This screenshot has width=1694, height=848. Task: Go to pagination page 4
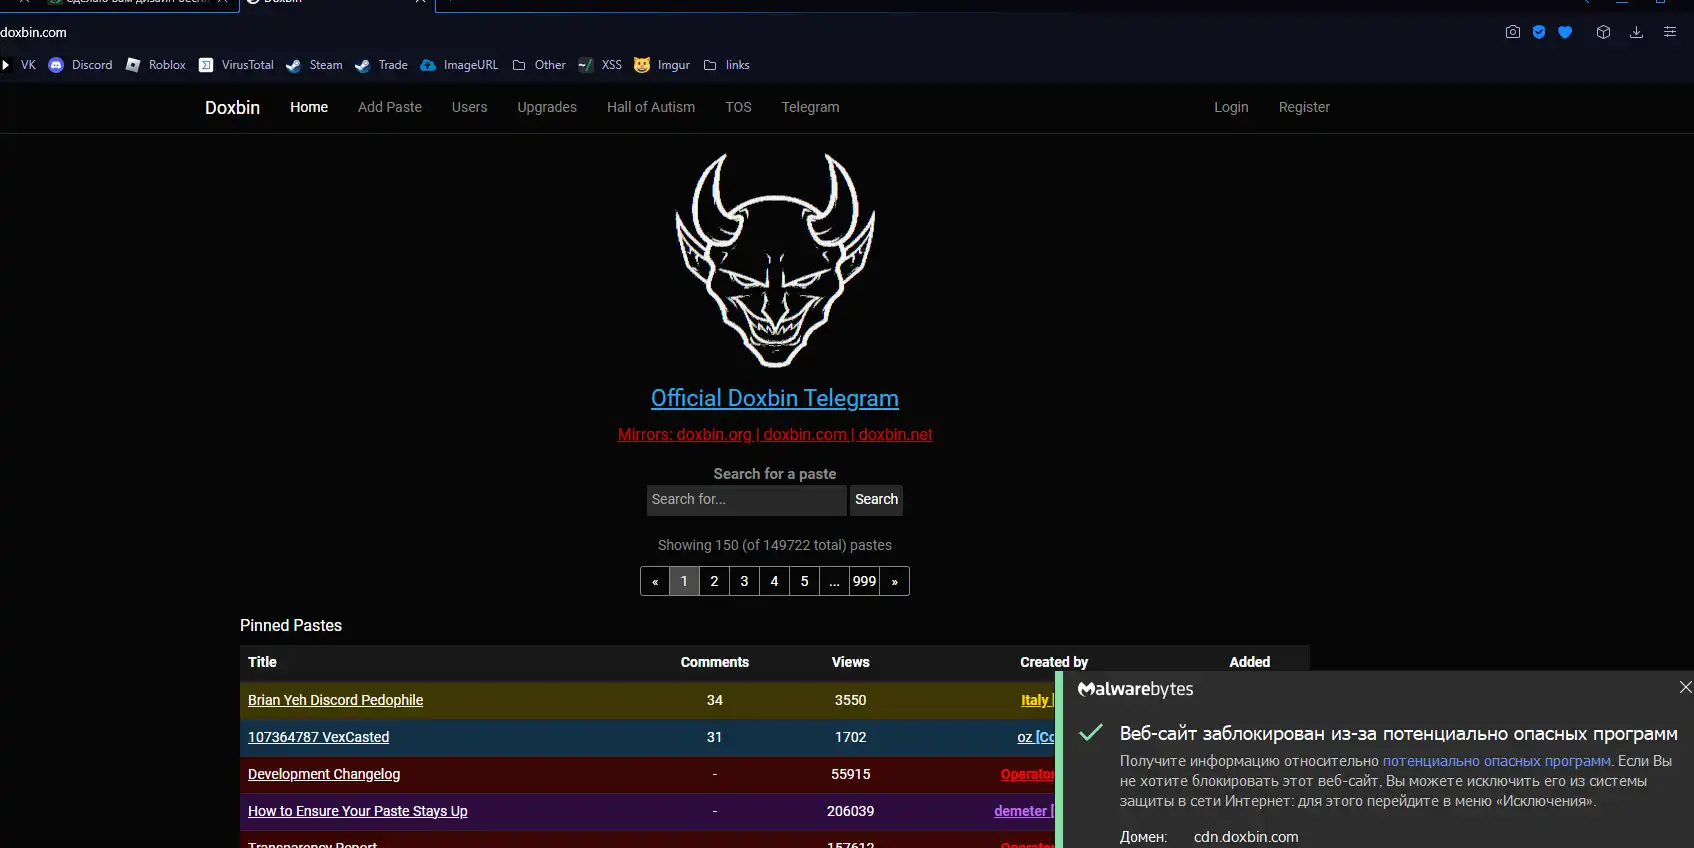point(774,581)
